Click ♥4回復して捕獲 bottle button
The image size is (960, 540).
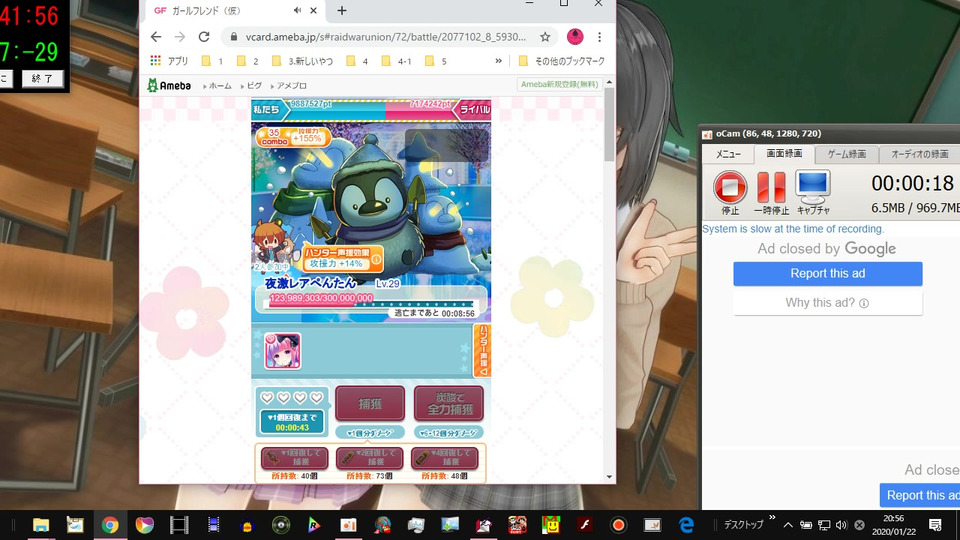444,458
